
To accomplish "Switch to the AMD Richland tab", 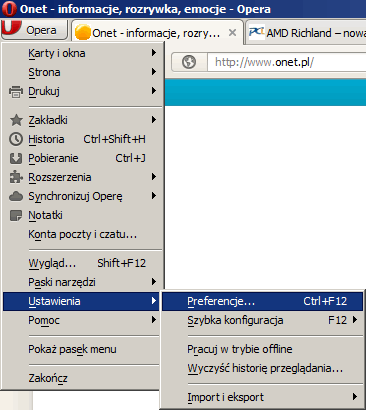I will pos(306,33).
